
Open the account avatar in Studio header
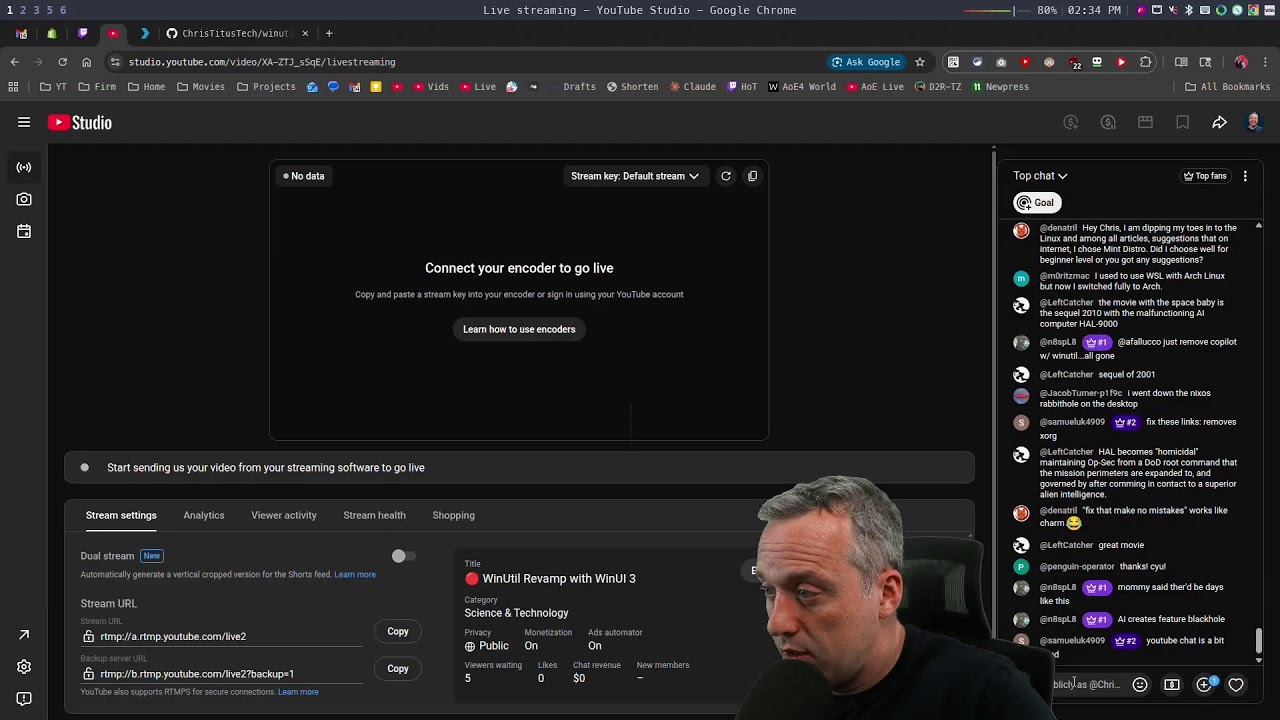pyautogui.click(x=1254, y=122)
